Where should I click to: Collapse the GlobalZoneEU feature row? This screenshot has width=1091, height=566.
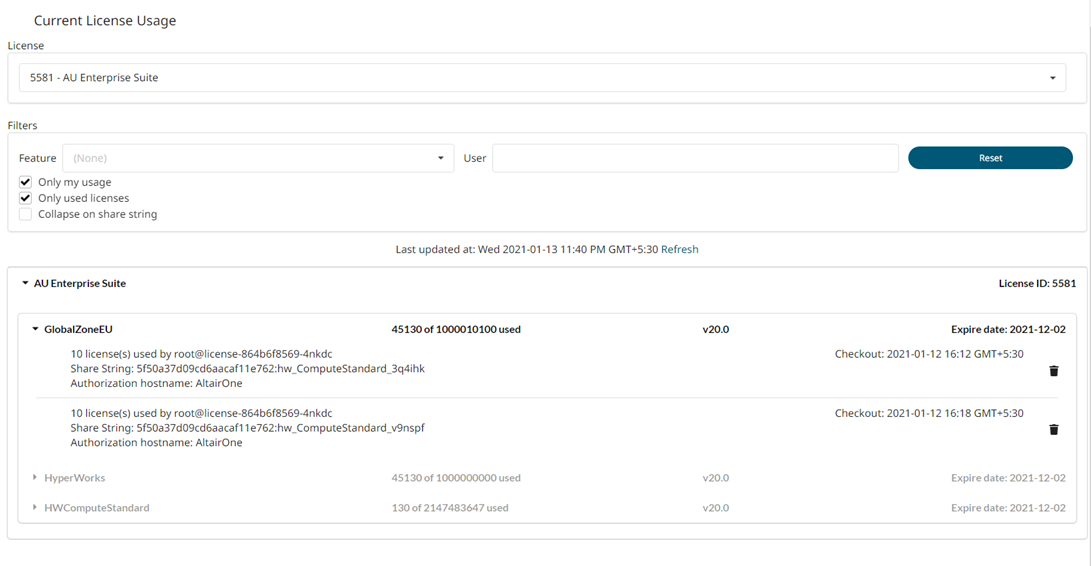tap(35, 329)
